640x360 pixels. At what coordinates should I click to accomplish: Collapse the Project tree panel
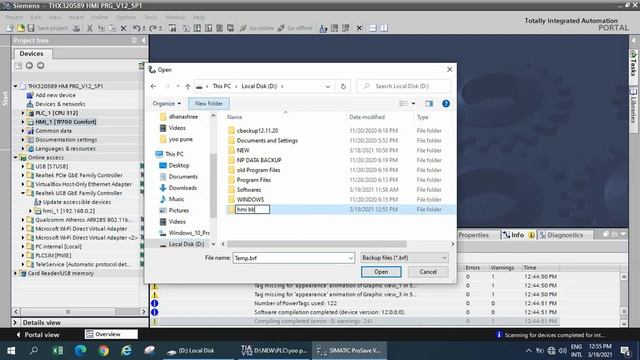pos(143,40)
